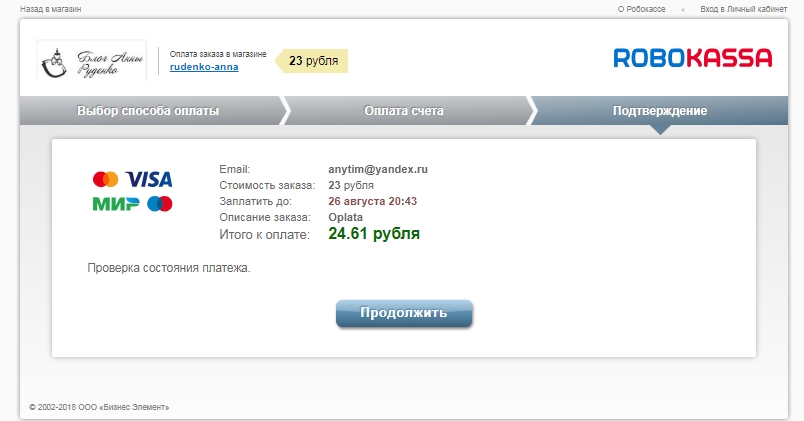Click the Maestro card logo
Screen dimensions: 804x421
(x=160, y=204)
